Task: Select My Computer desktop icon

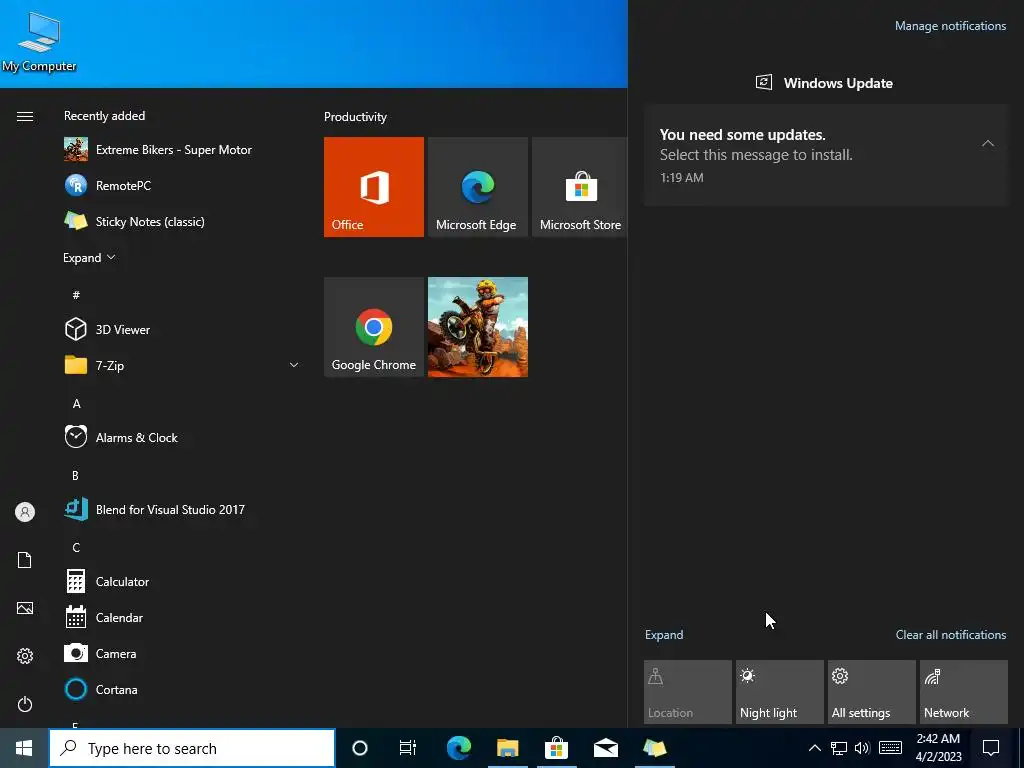Action: coord(39,41)
